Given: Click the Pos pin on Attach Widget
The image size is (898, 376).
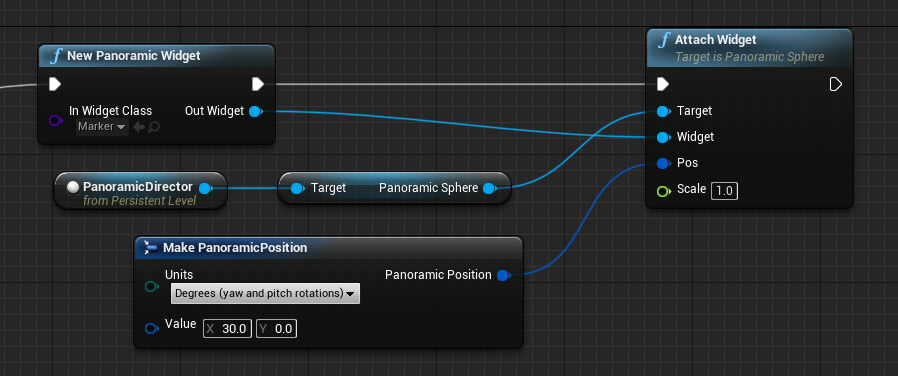Looking at the screenshot, I should pyautogui.click(x=663, y=163).
